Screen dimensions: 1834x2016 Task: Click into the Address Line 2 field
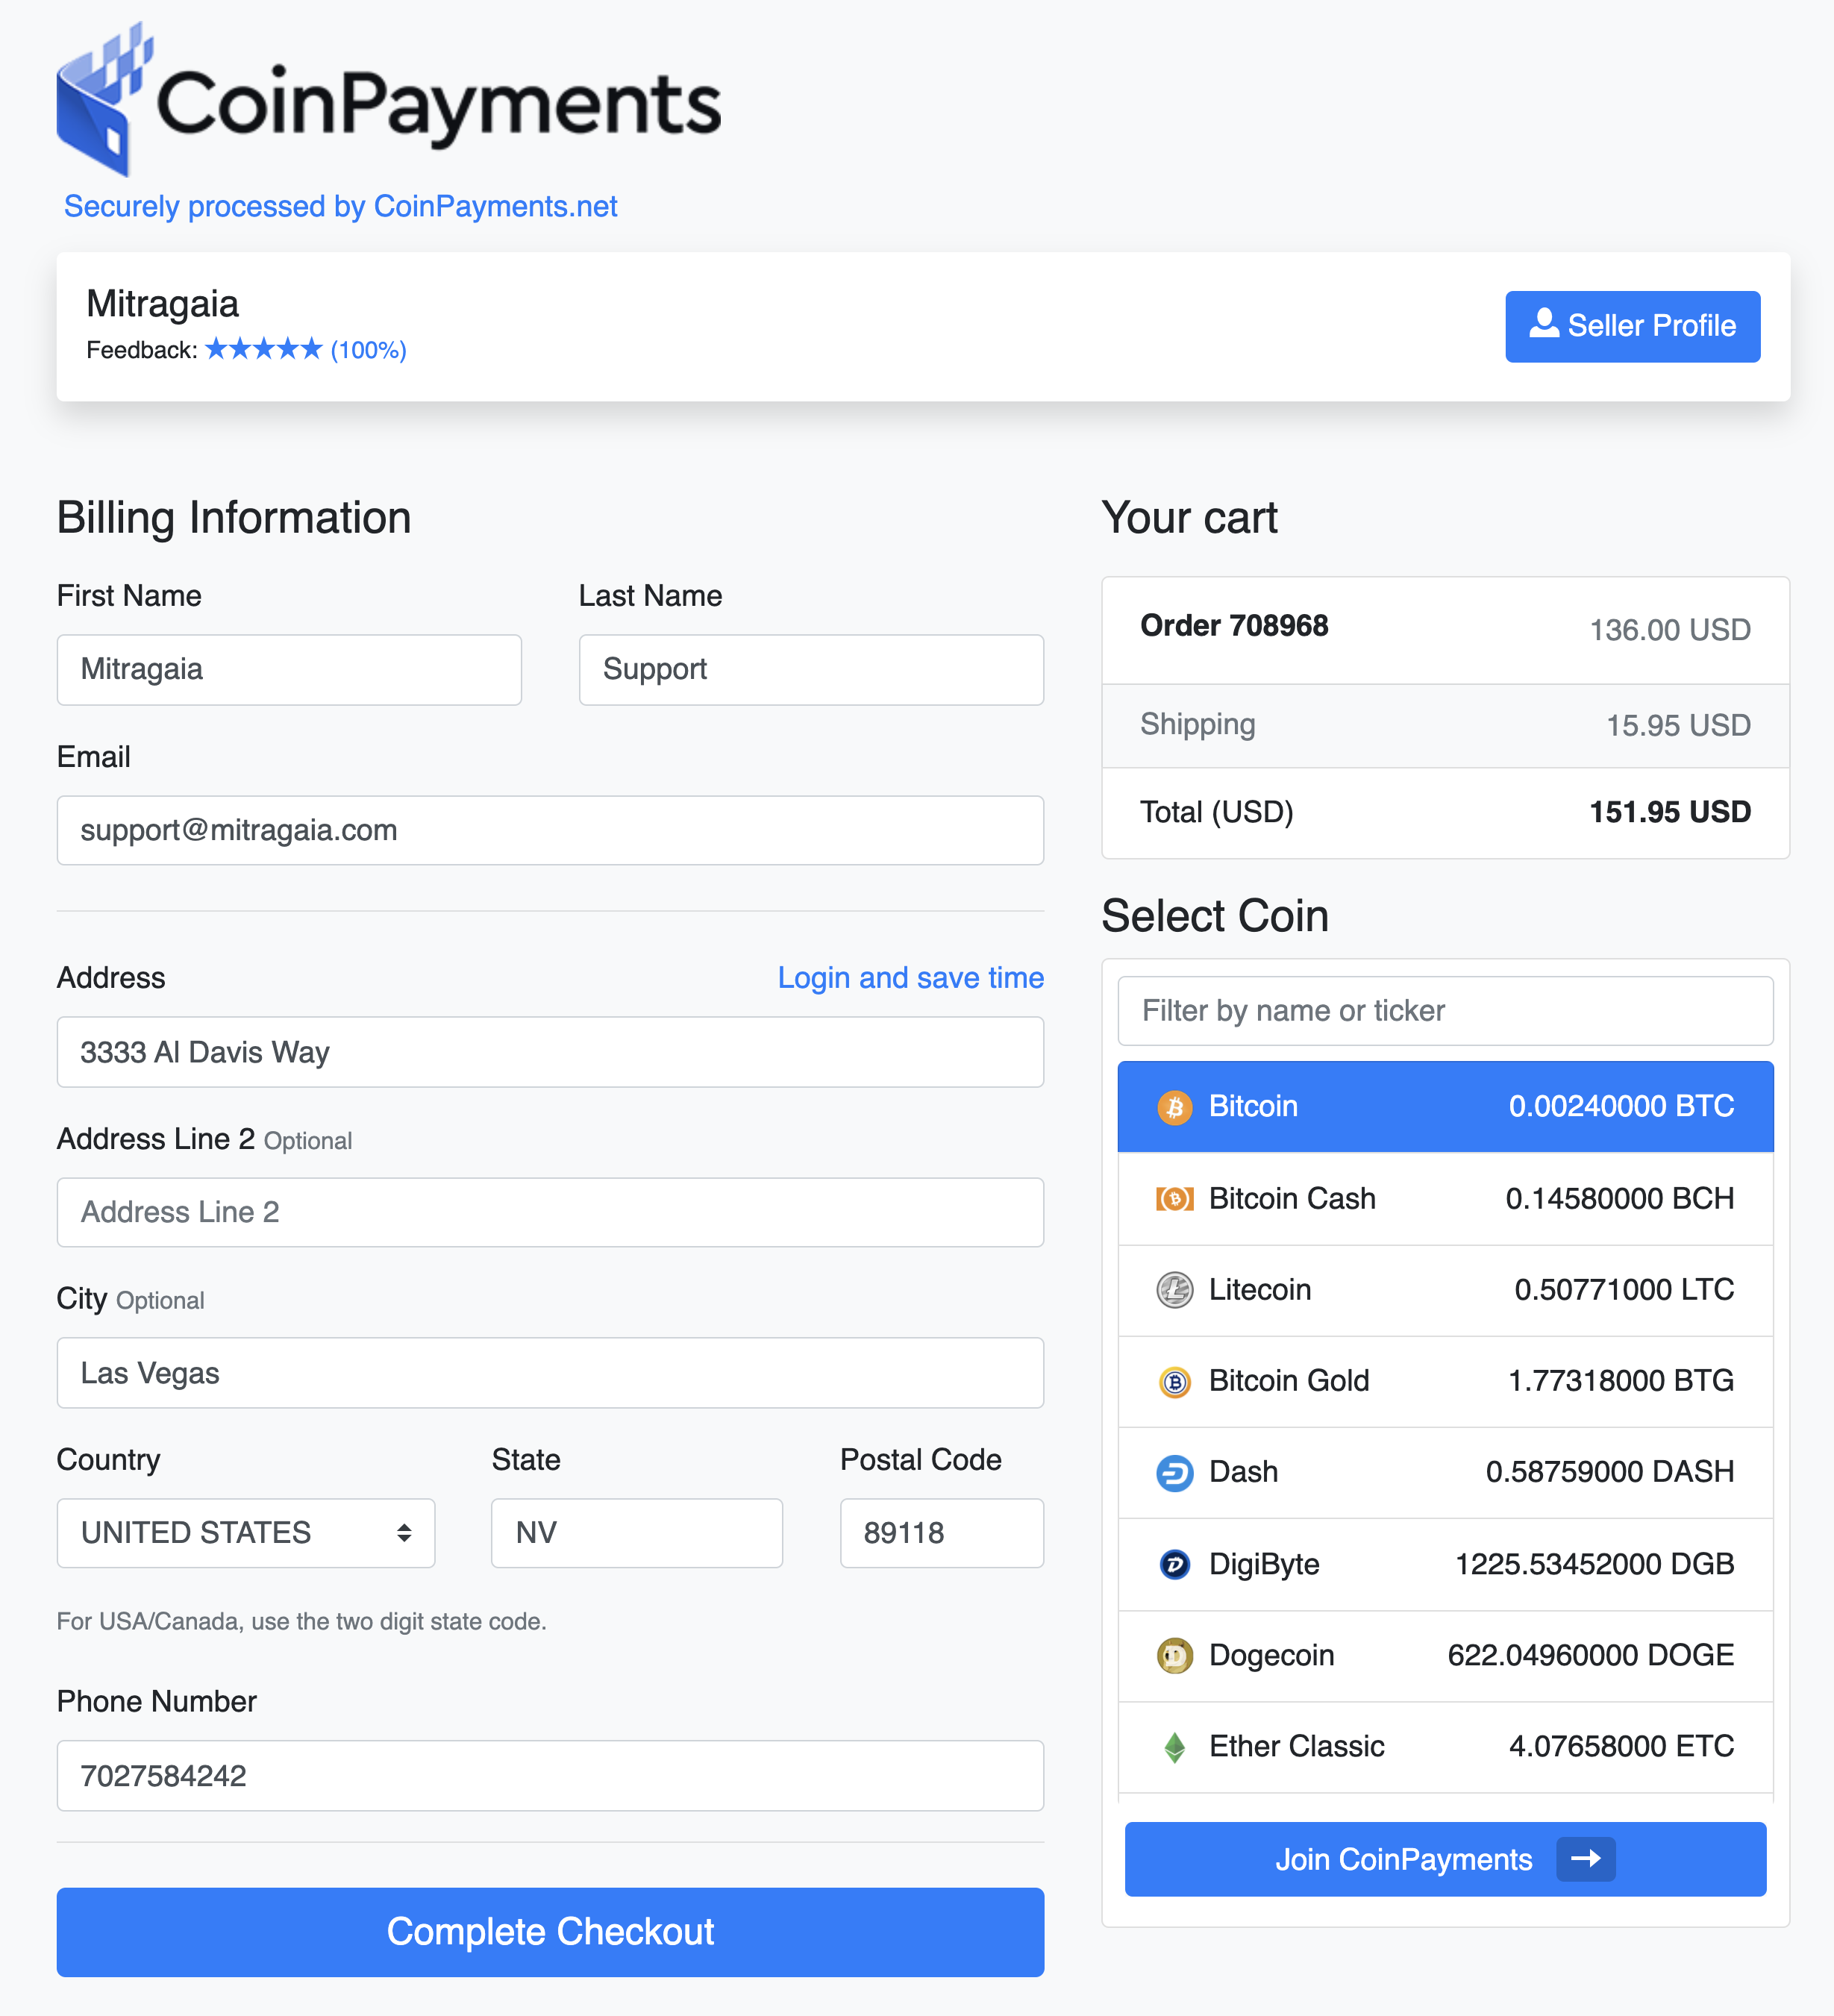tap(550, 1212)
